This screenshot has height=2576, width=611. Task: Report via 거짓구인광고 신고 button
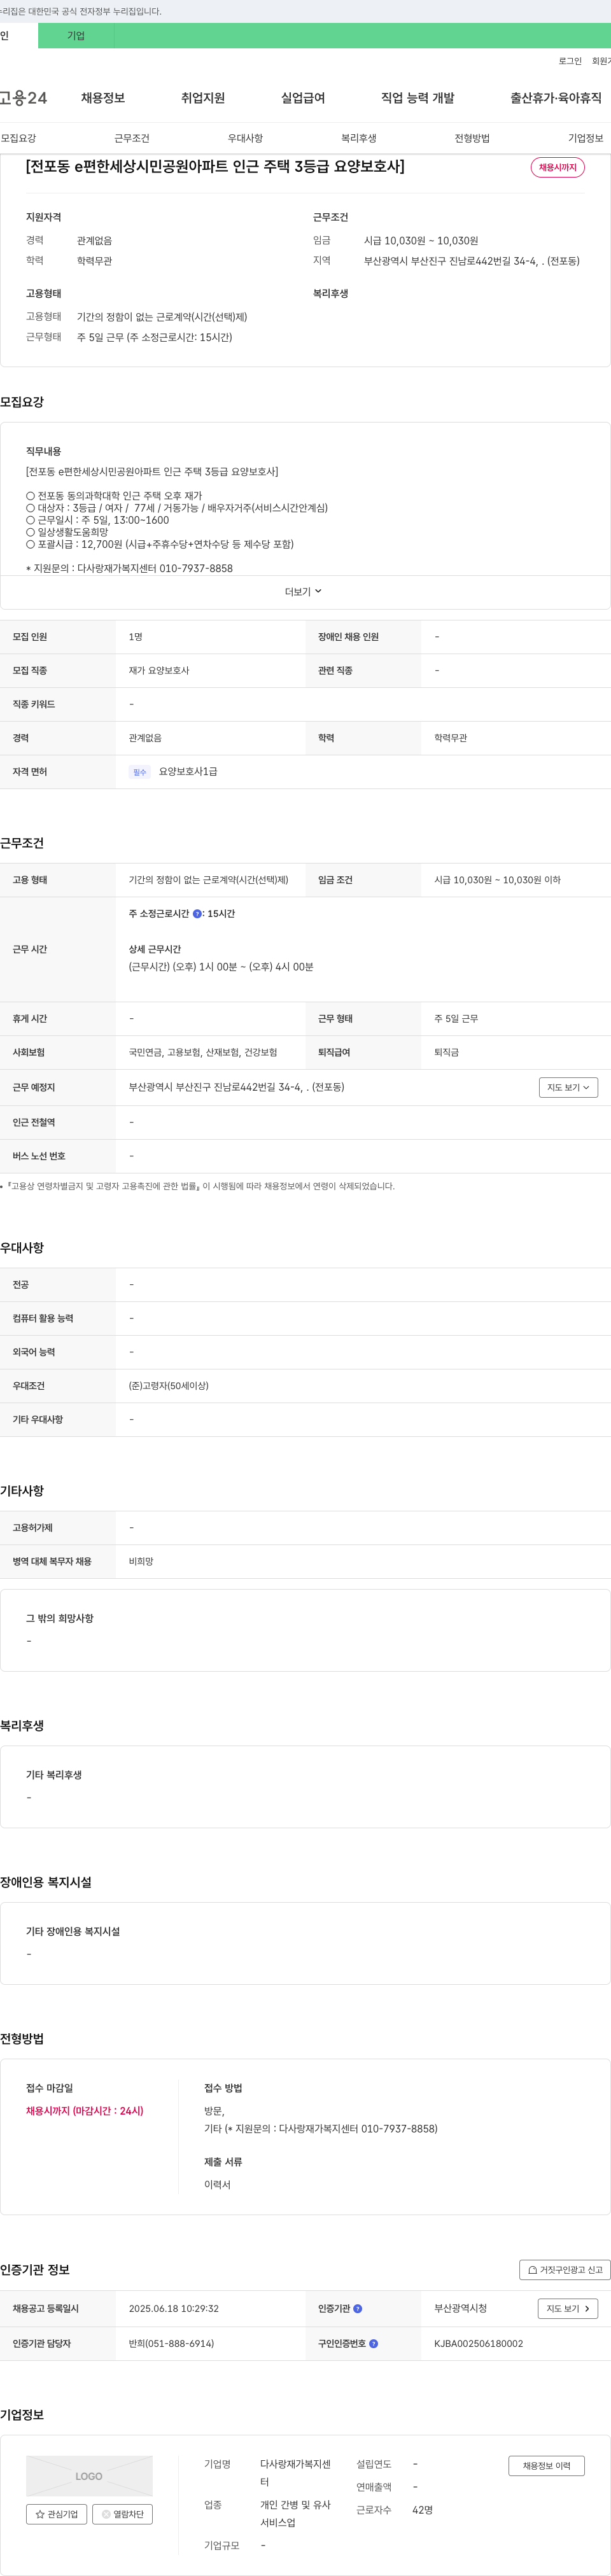pyautogui.click(x=564, y=2270)
